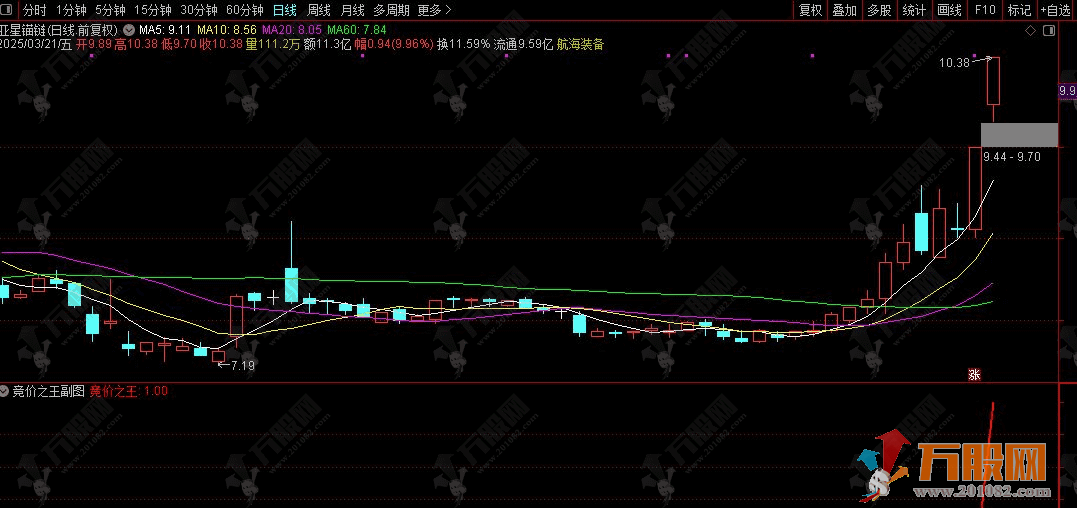
Task: Activate the 画线 drawing tools
Action: coord(950,10)
